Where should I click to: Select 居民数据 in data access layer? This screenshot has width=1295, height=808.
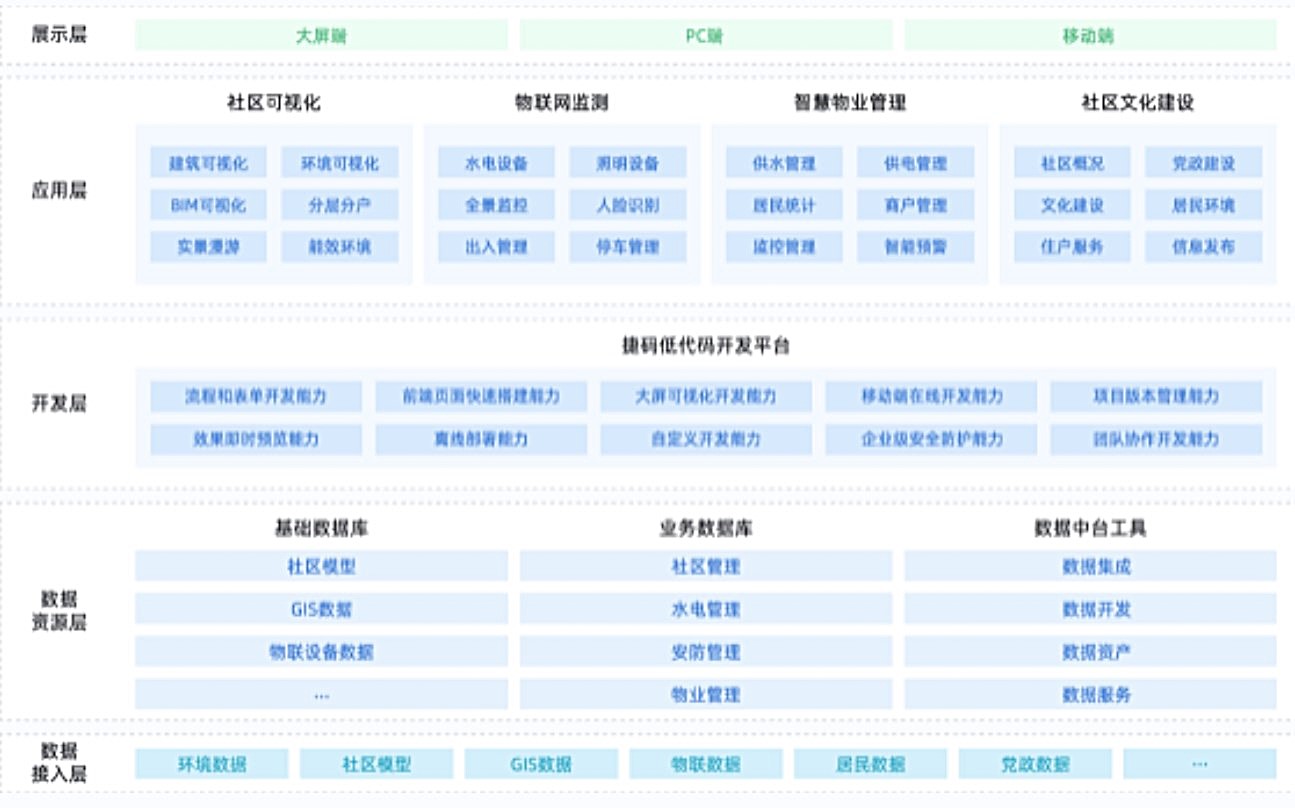(x=870, y=764)
